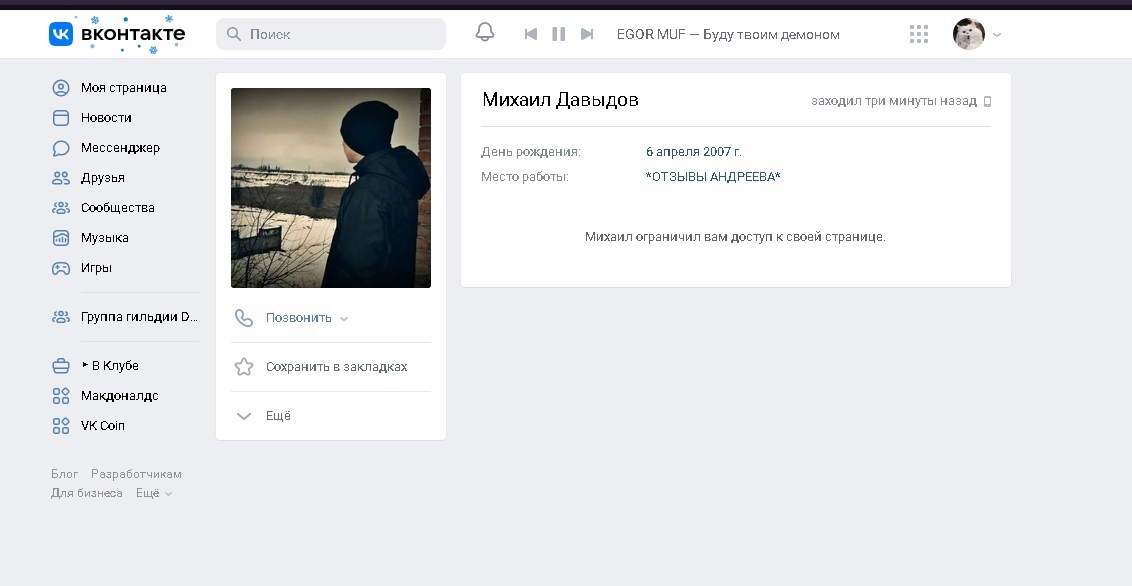Click the profile photo thumbnail

331,188
